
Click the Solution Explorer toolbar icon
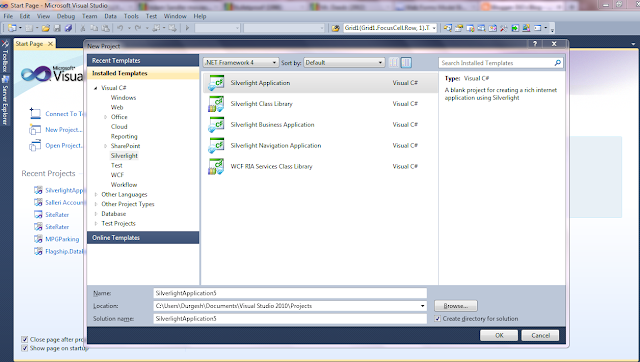(x=448, y=28)
